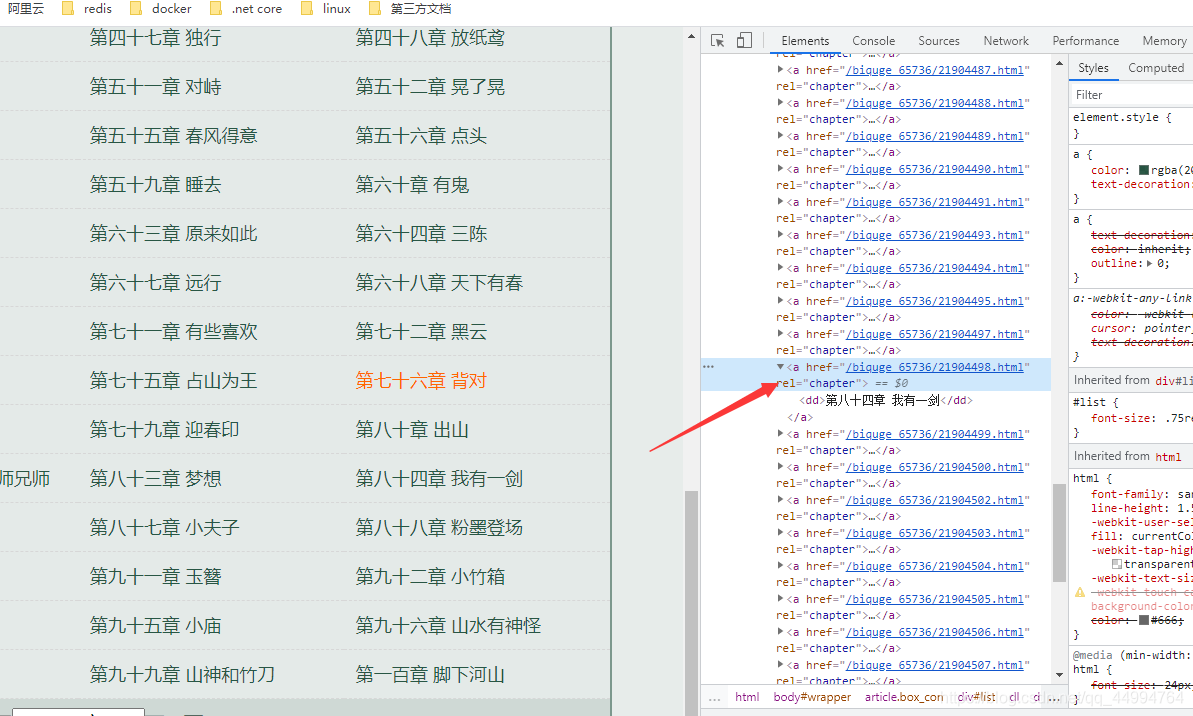The height and width of the screenshot is (716, 1193).
Task: Open the 阿里云 bookmark
Action: coord(26,8)
